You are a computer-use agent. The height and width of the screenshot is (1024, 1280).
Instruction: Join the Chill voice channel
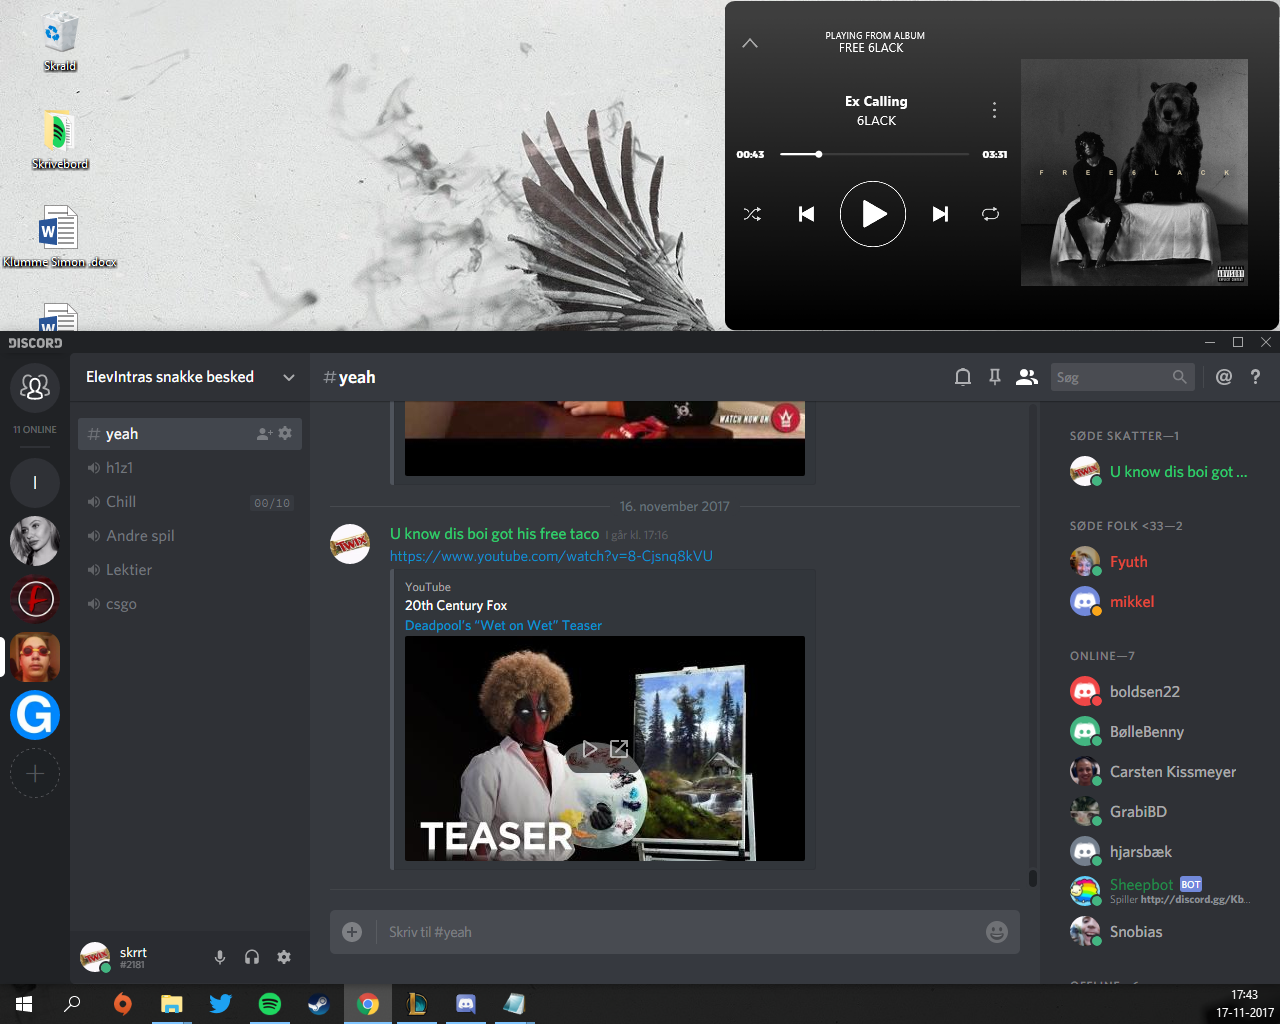tap(190, 502)
